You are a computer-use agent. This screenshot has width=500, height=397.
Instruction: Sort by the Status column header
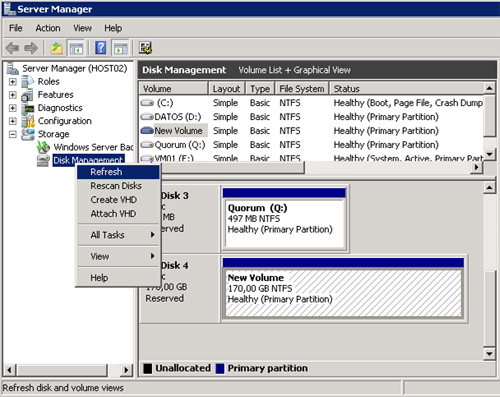(406, 89)
